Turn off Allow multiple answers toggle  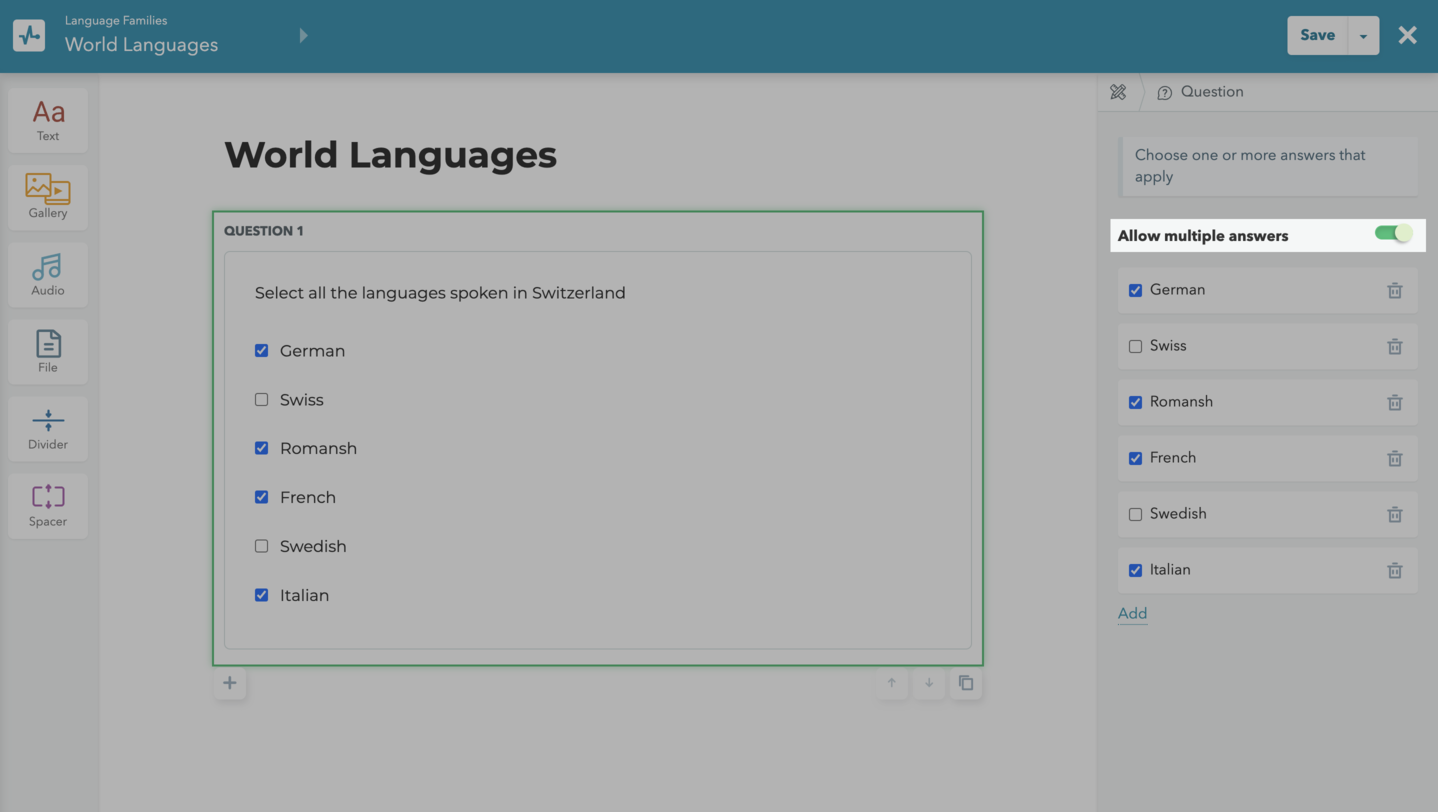tap(1393, 234)
